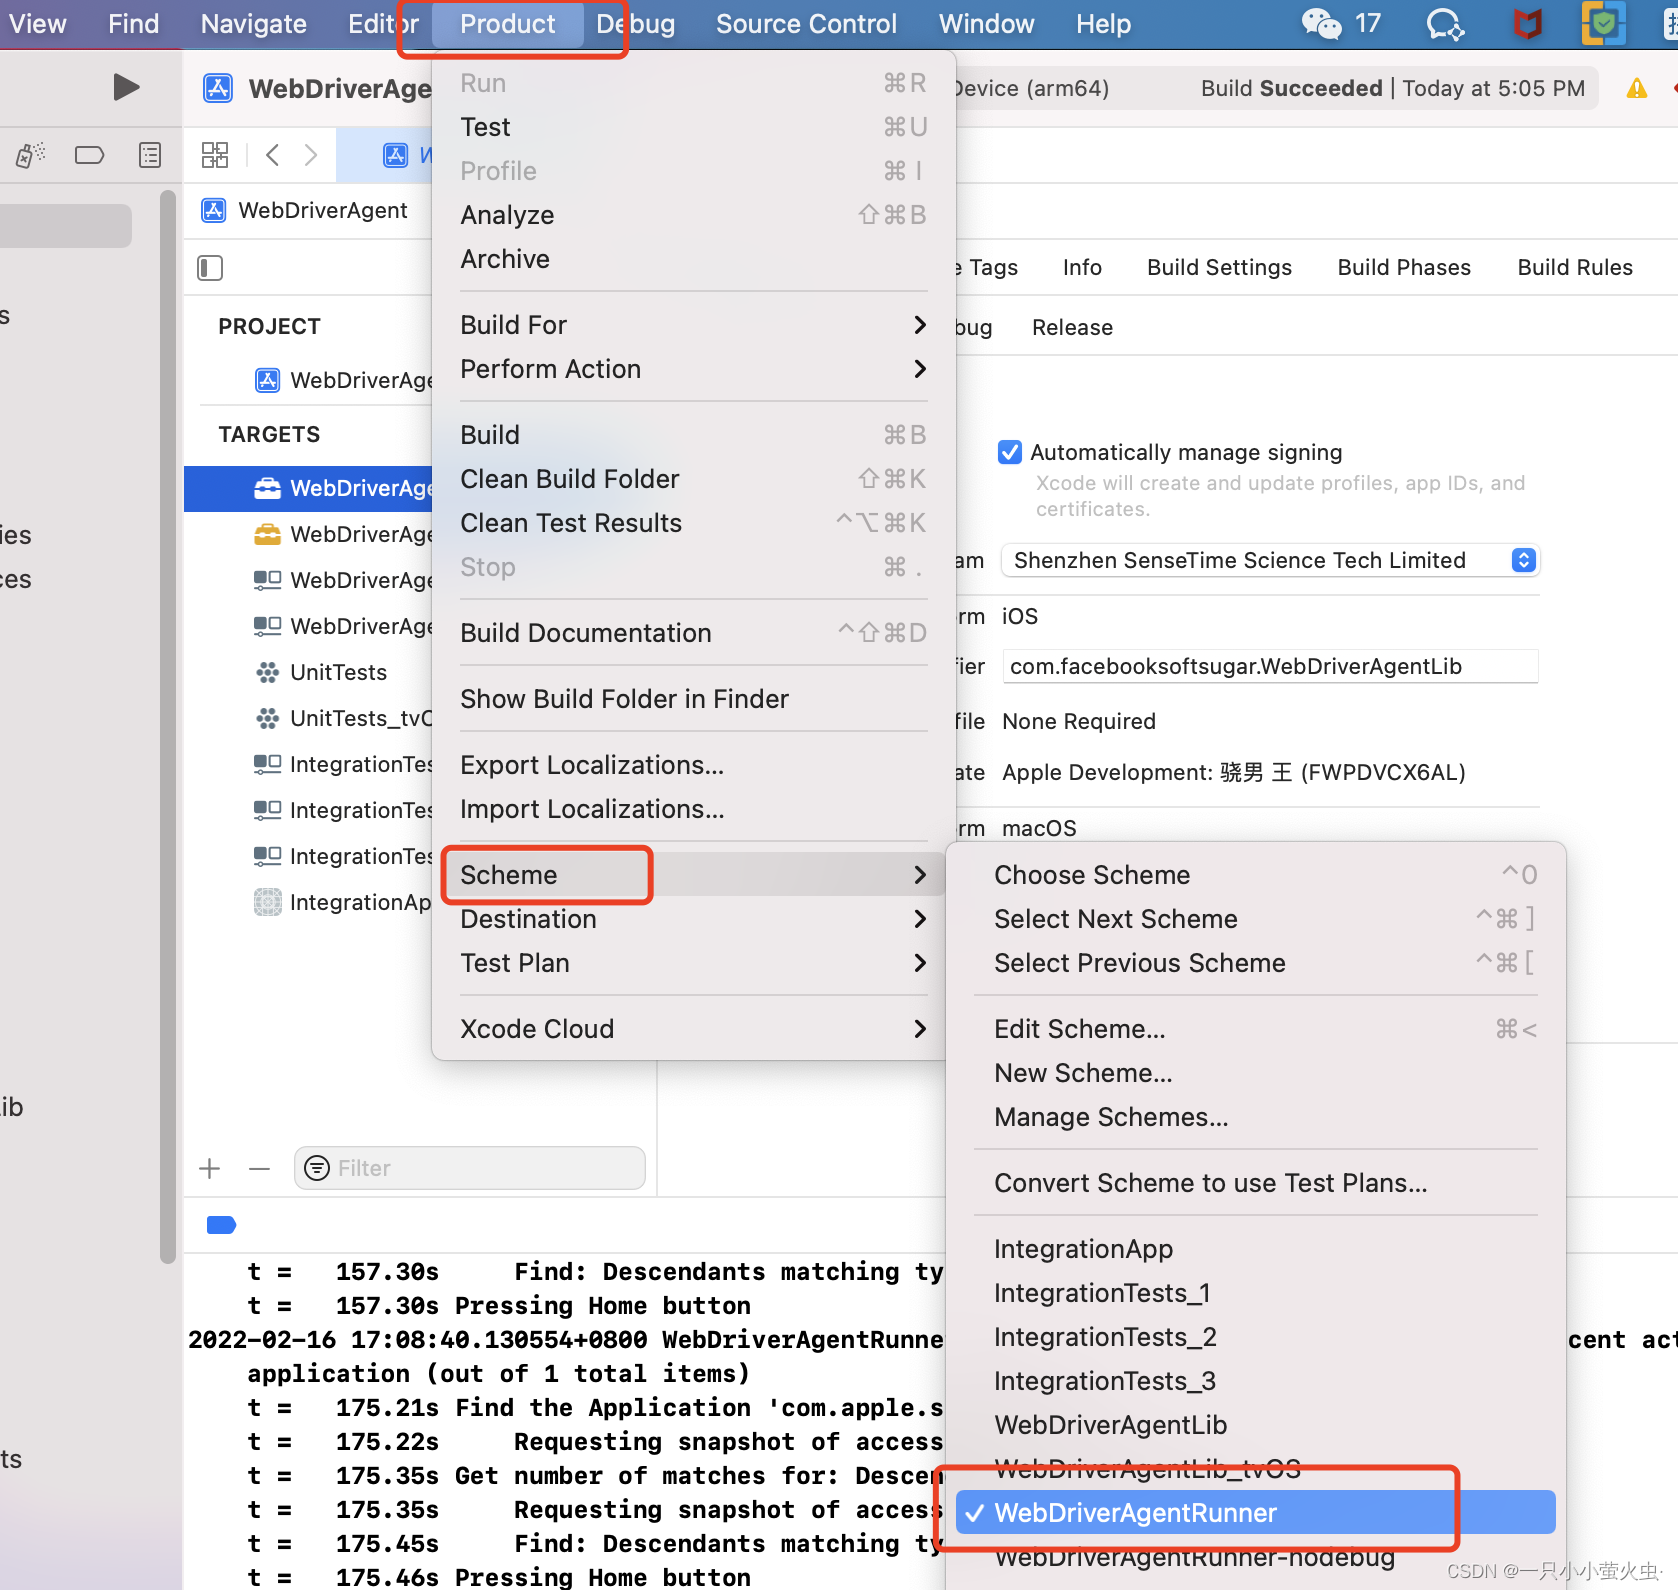Click the blue breakpoint toggle in debug bar
Screen dimensions: 1678x1590
(x=221, y=1225)
